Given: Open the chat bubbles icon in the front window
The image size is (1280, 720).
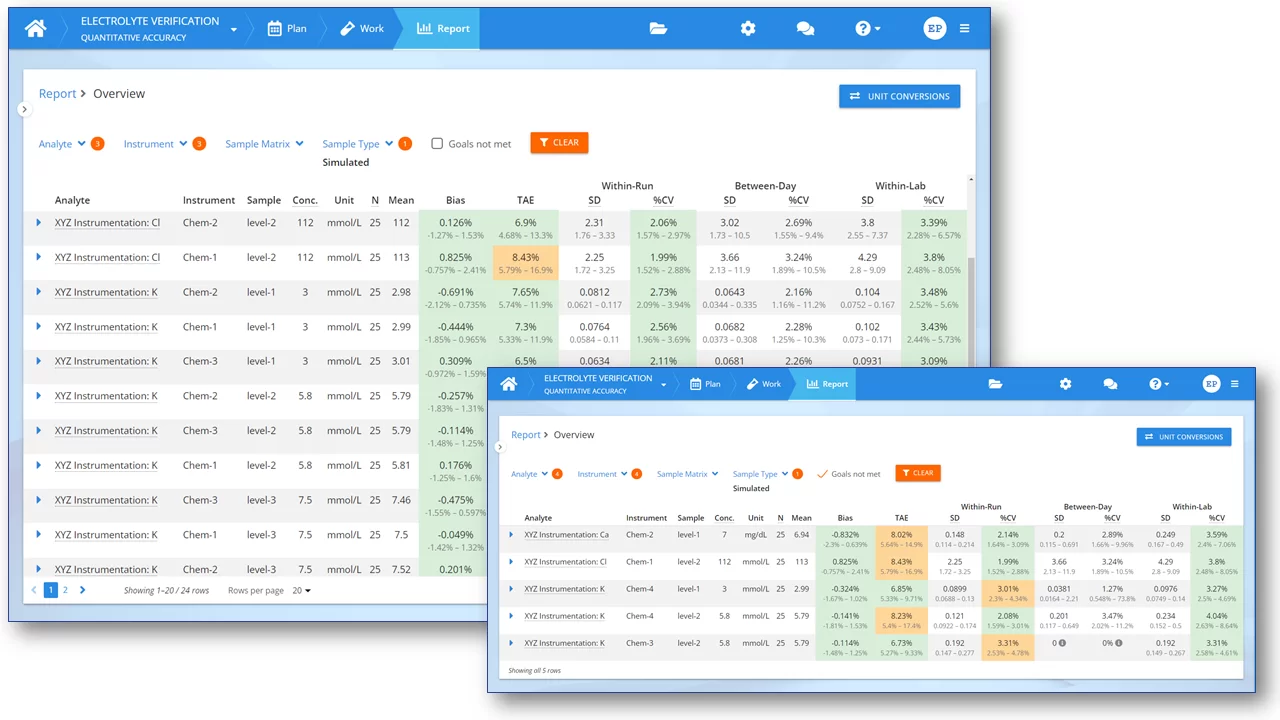Looking at the screenshot, I should tap(1110, 384).
